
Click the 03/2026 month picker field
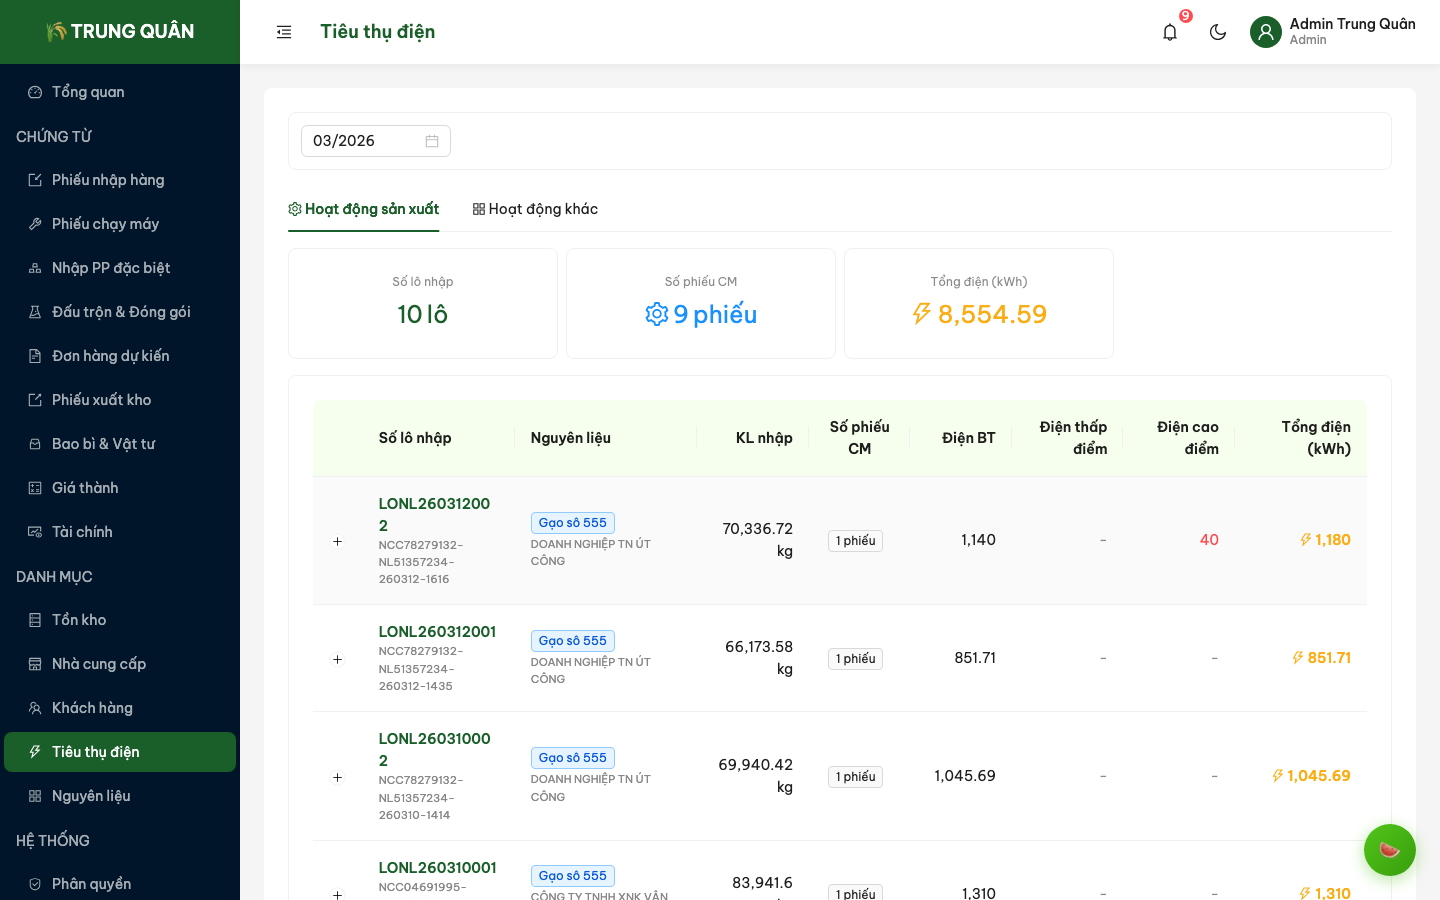pos(364,141)
